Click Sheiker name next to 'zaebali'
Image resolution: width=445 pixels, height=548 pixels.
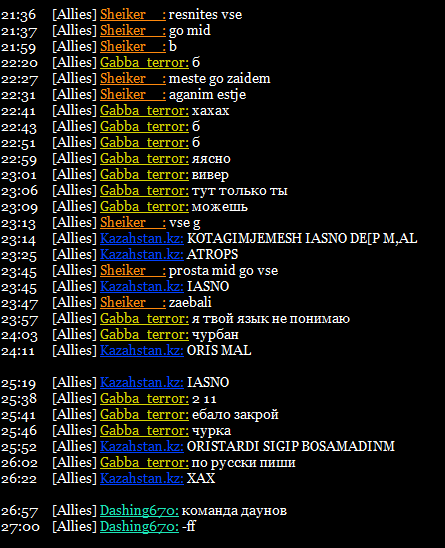pos(133,303)
